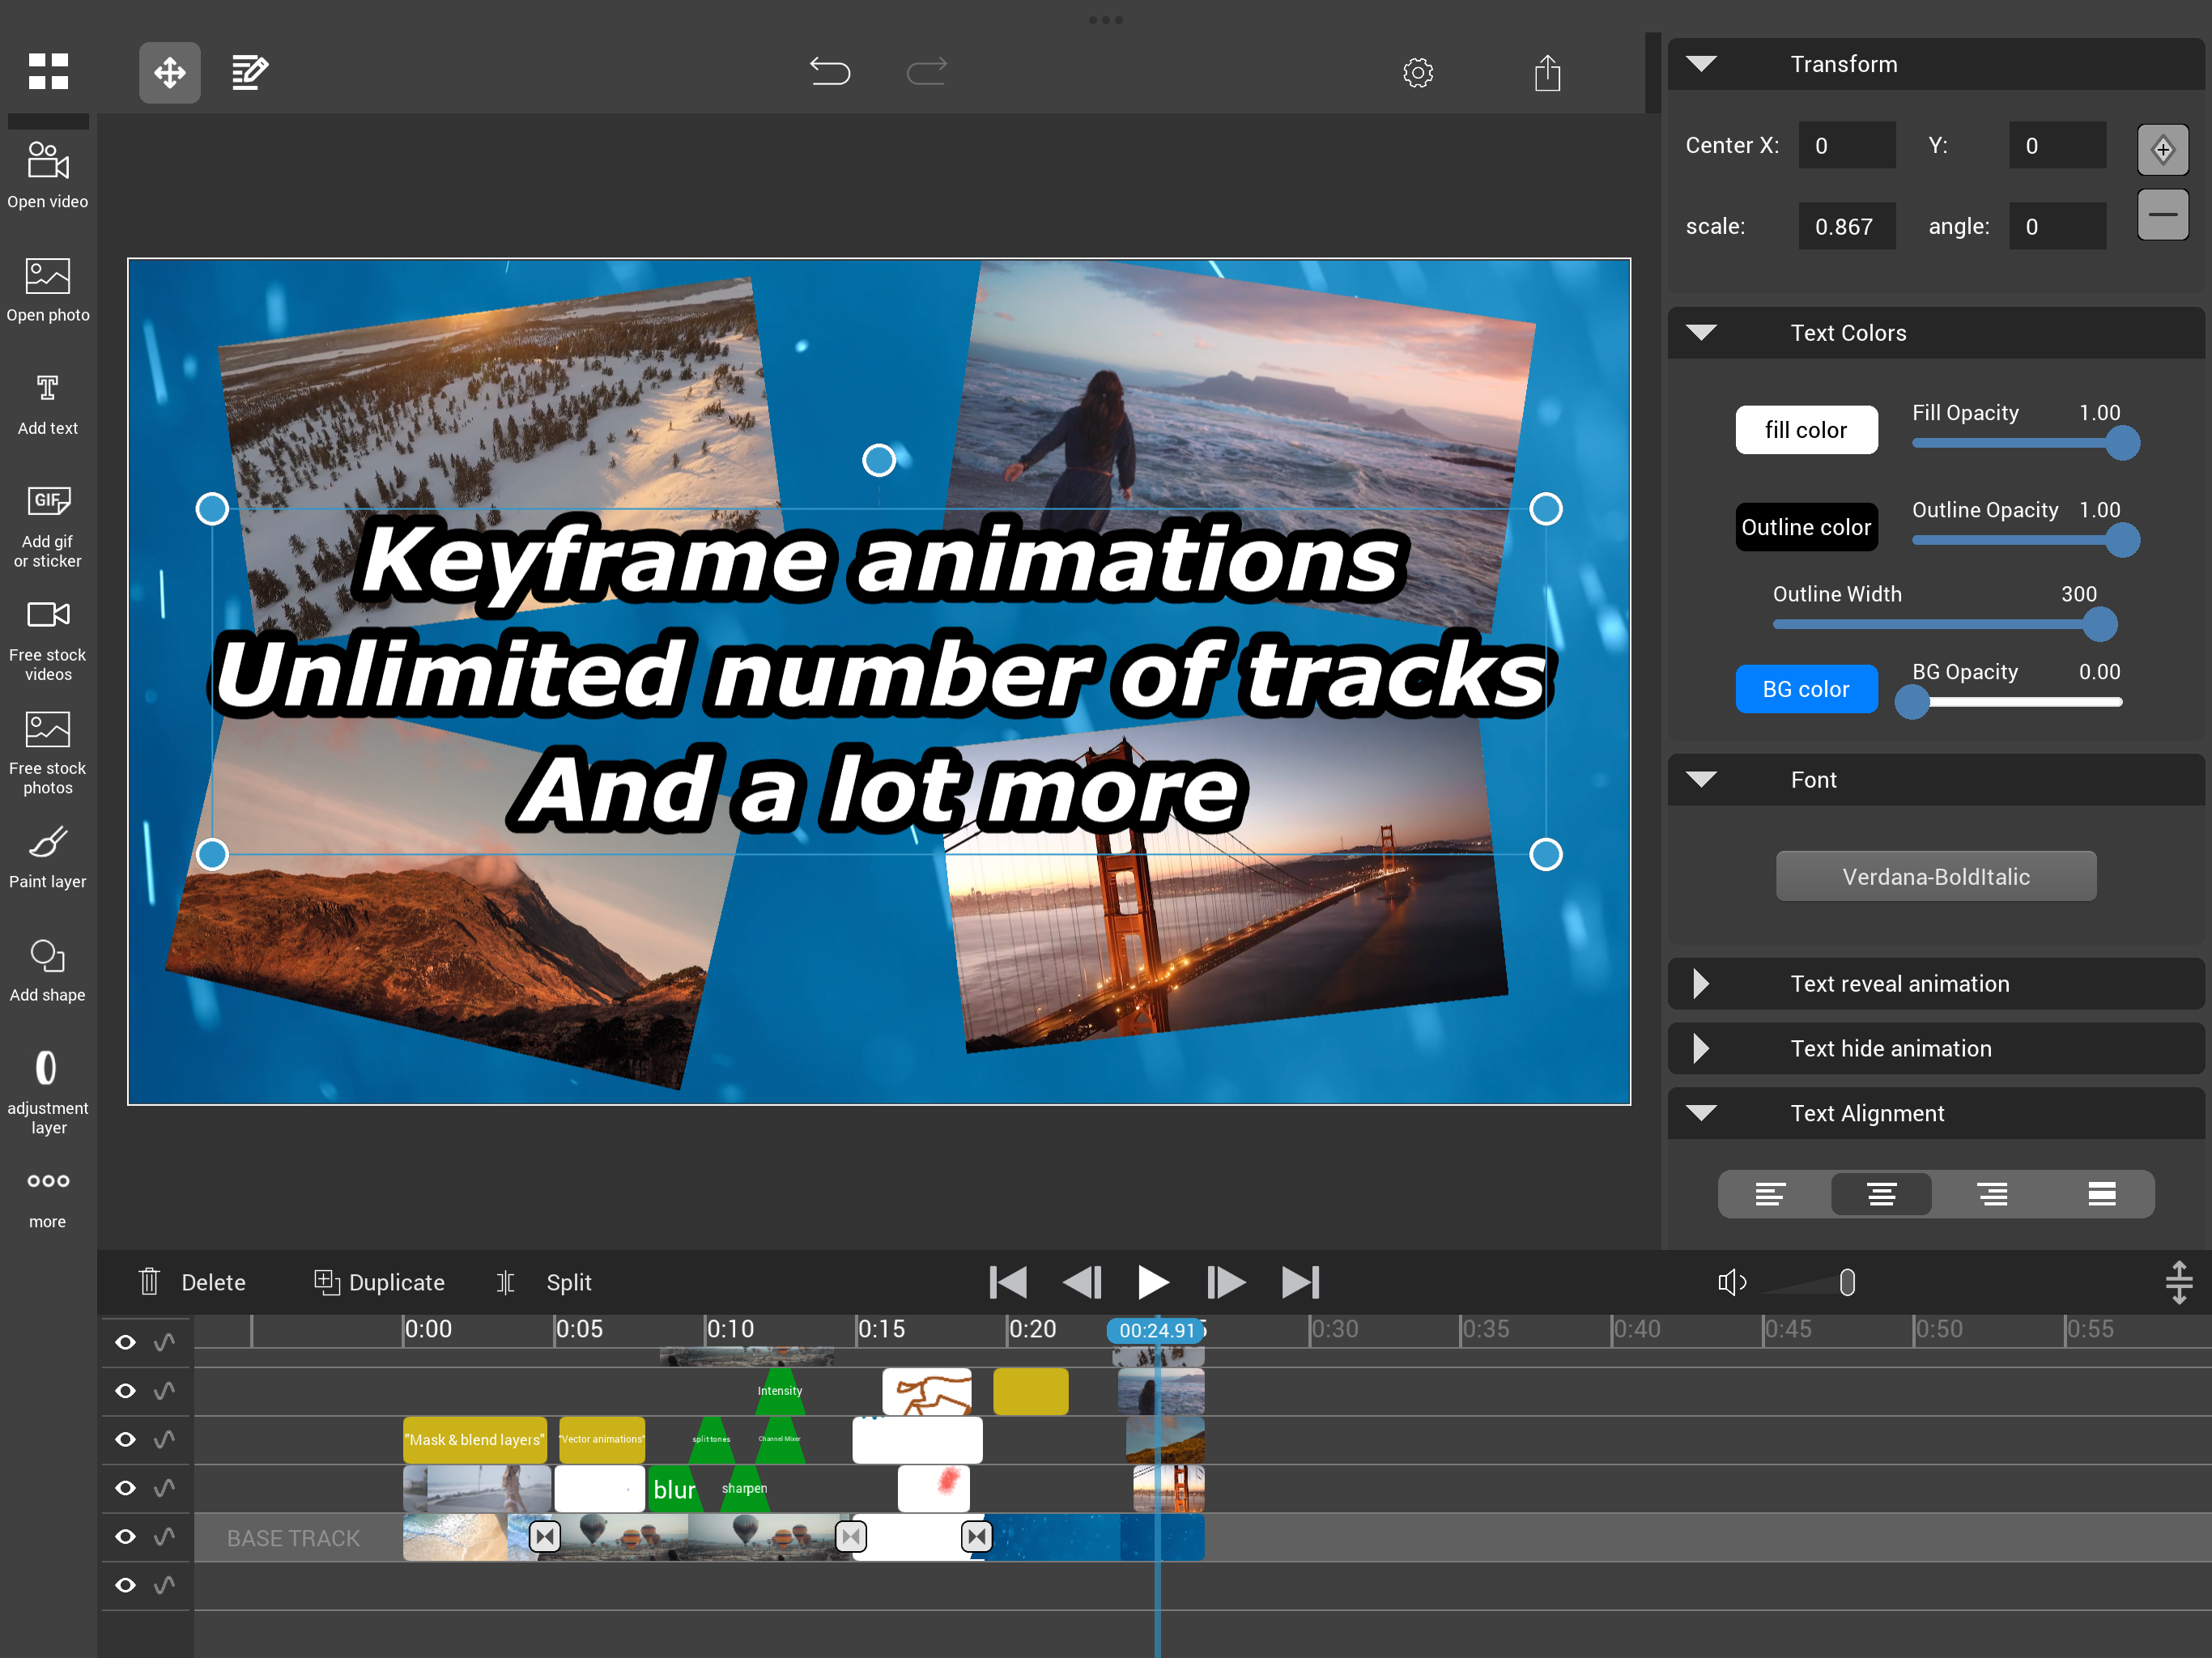
Task: Open the adjustment layer tool
Action: 47,1069
